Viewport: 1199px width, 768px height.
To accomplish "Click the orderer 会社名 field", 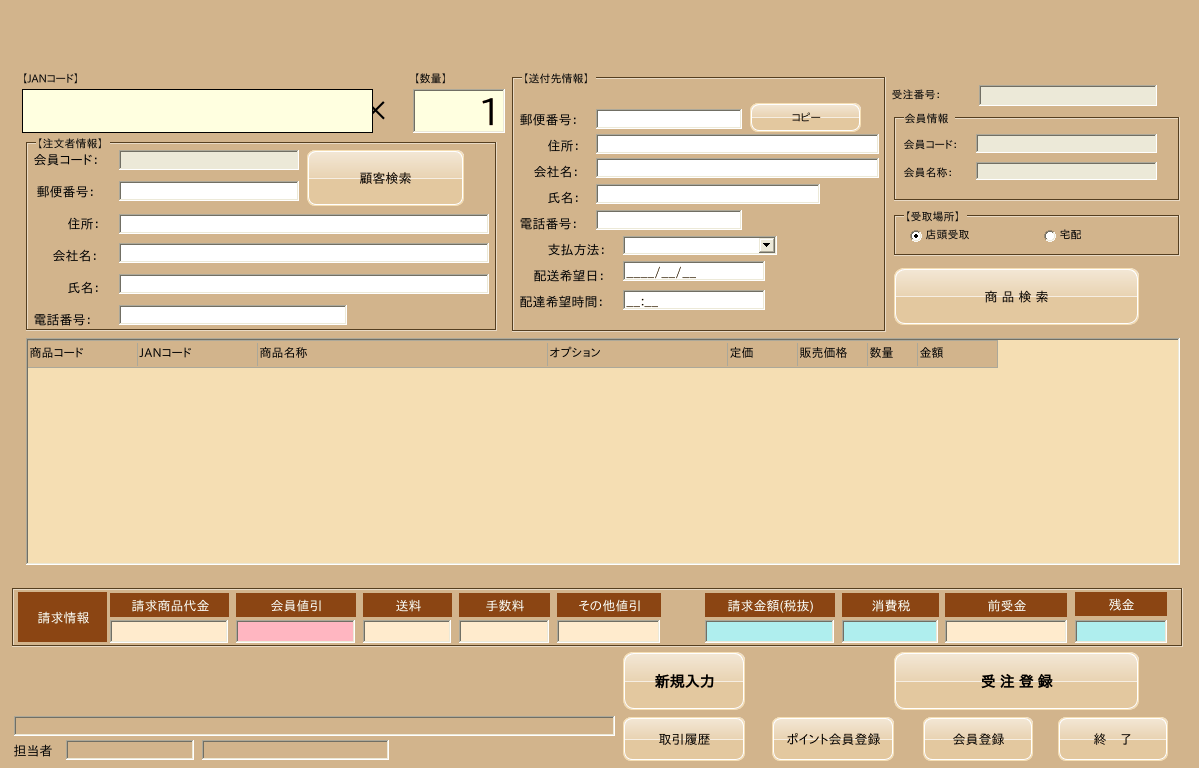I will (x=304, y=253).
